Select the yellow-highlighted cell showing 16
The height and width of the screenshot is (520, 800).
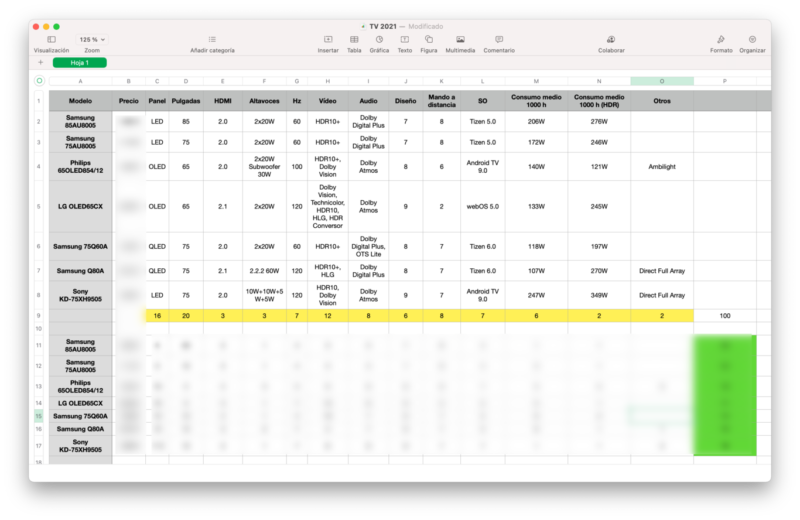click(x=157, y=315)
